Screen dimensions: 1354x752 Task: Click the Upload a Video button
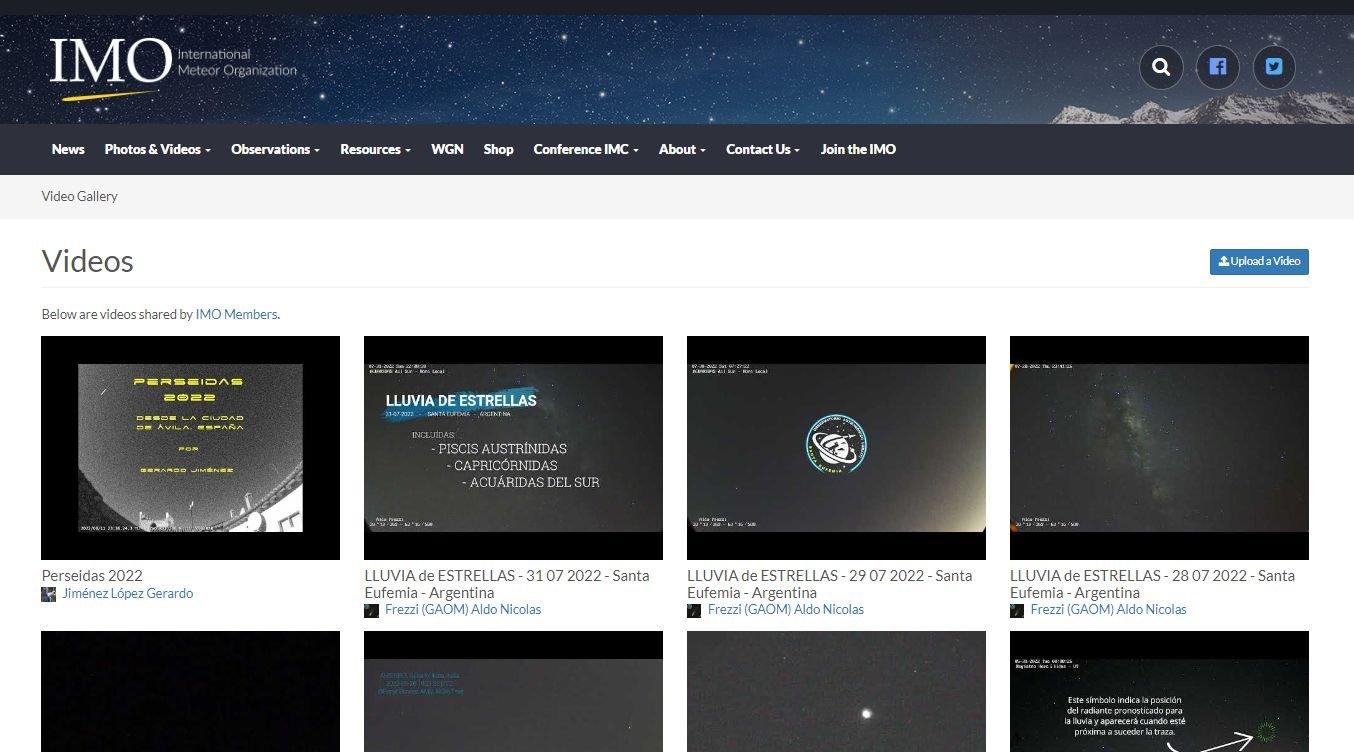point(1259,262)
